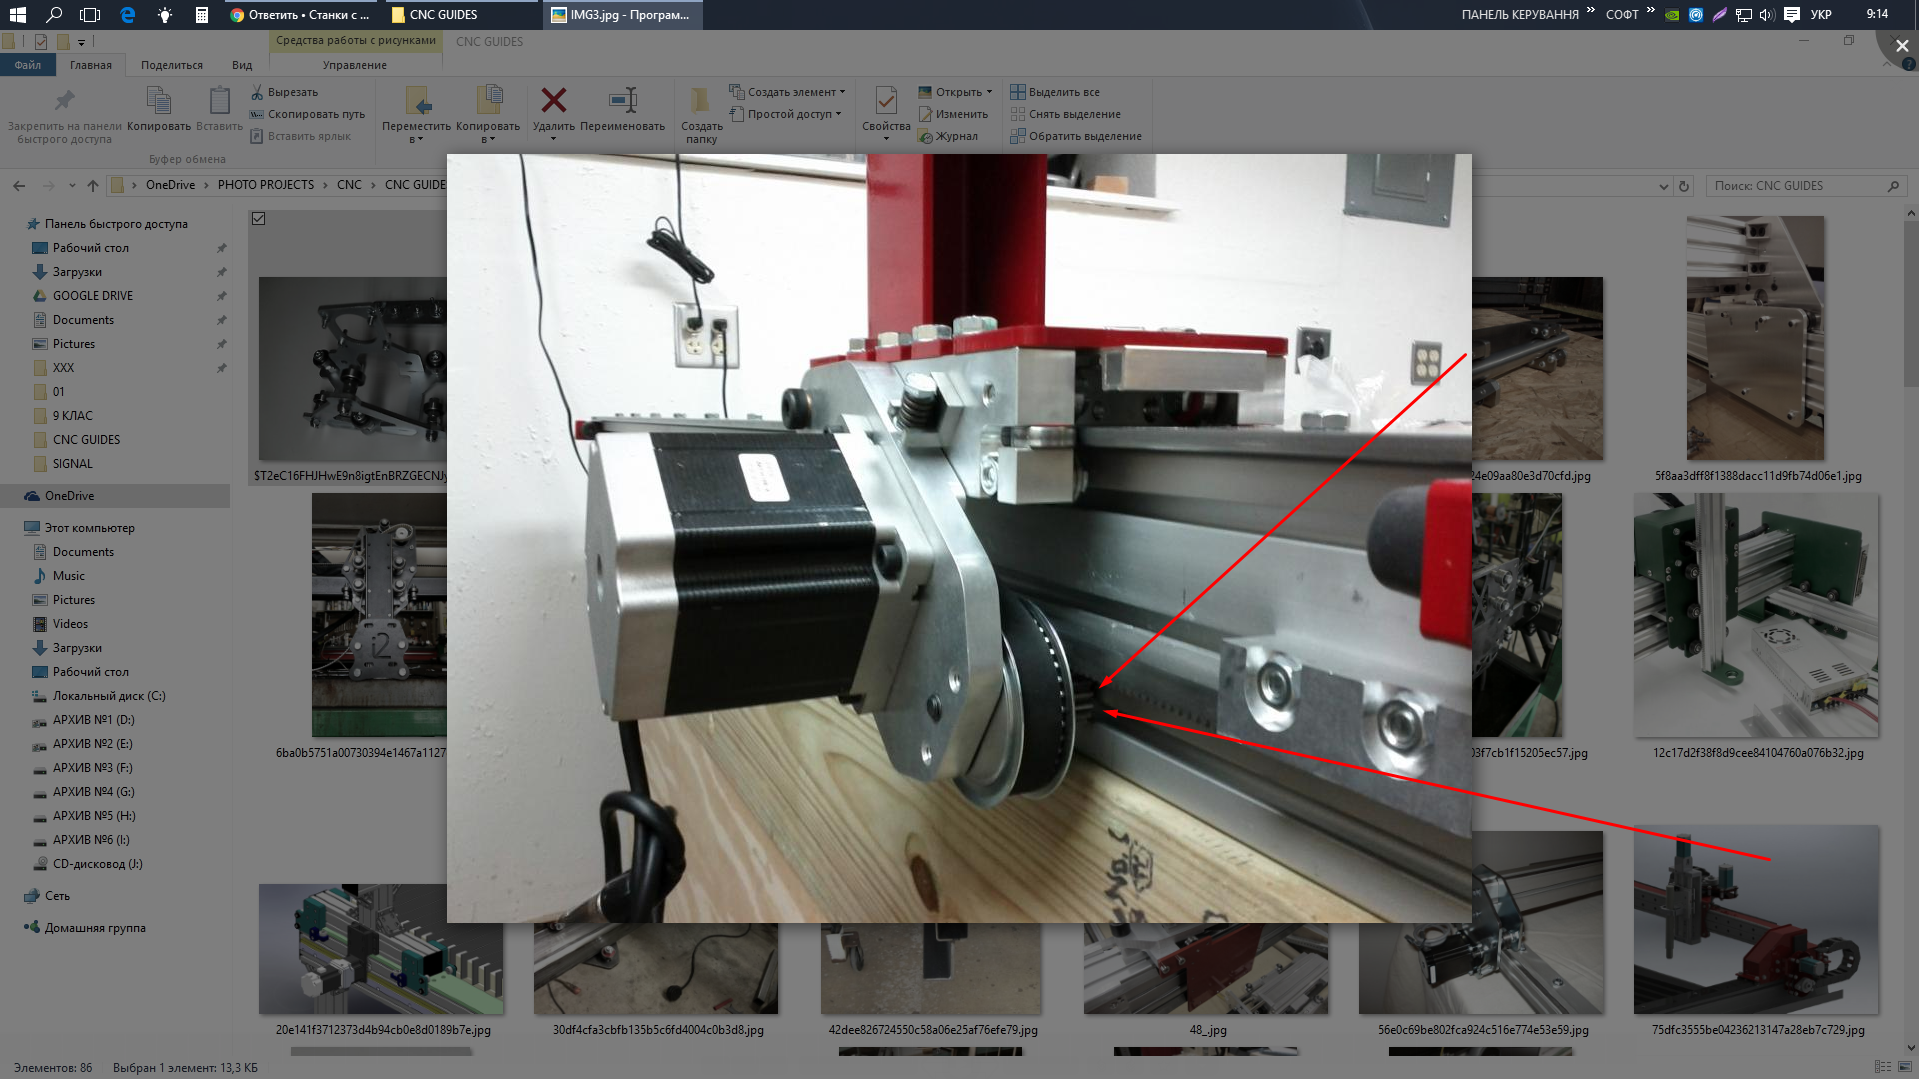Go back in Explorer navigation

coord(19,185)
